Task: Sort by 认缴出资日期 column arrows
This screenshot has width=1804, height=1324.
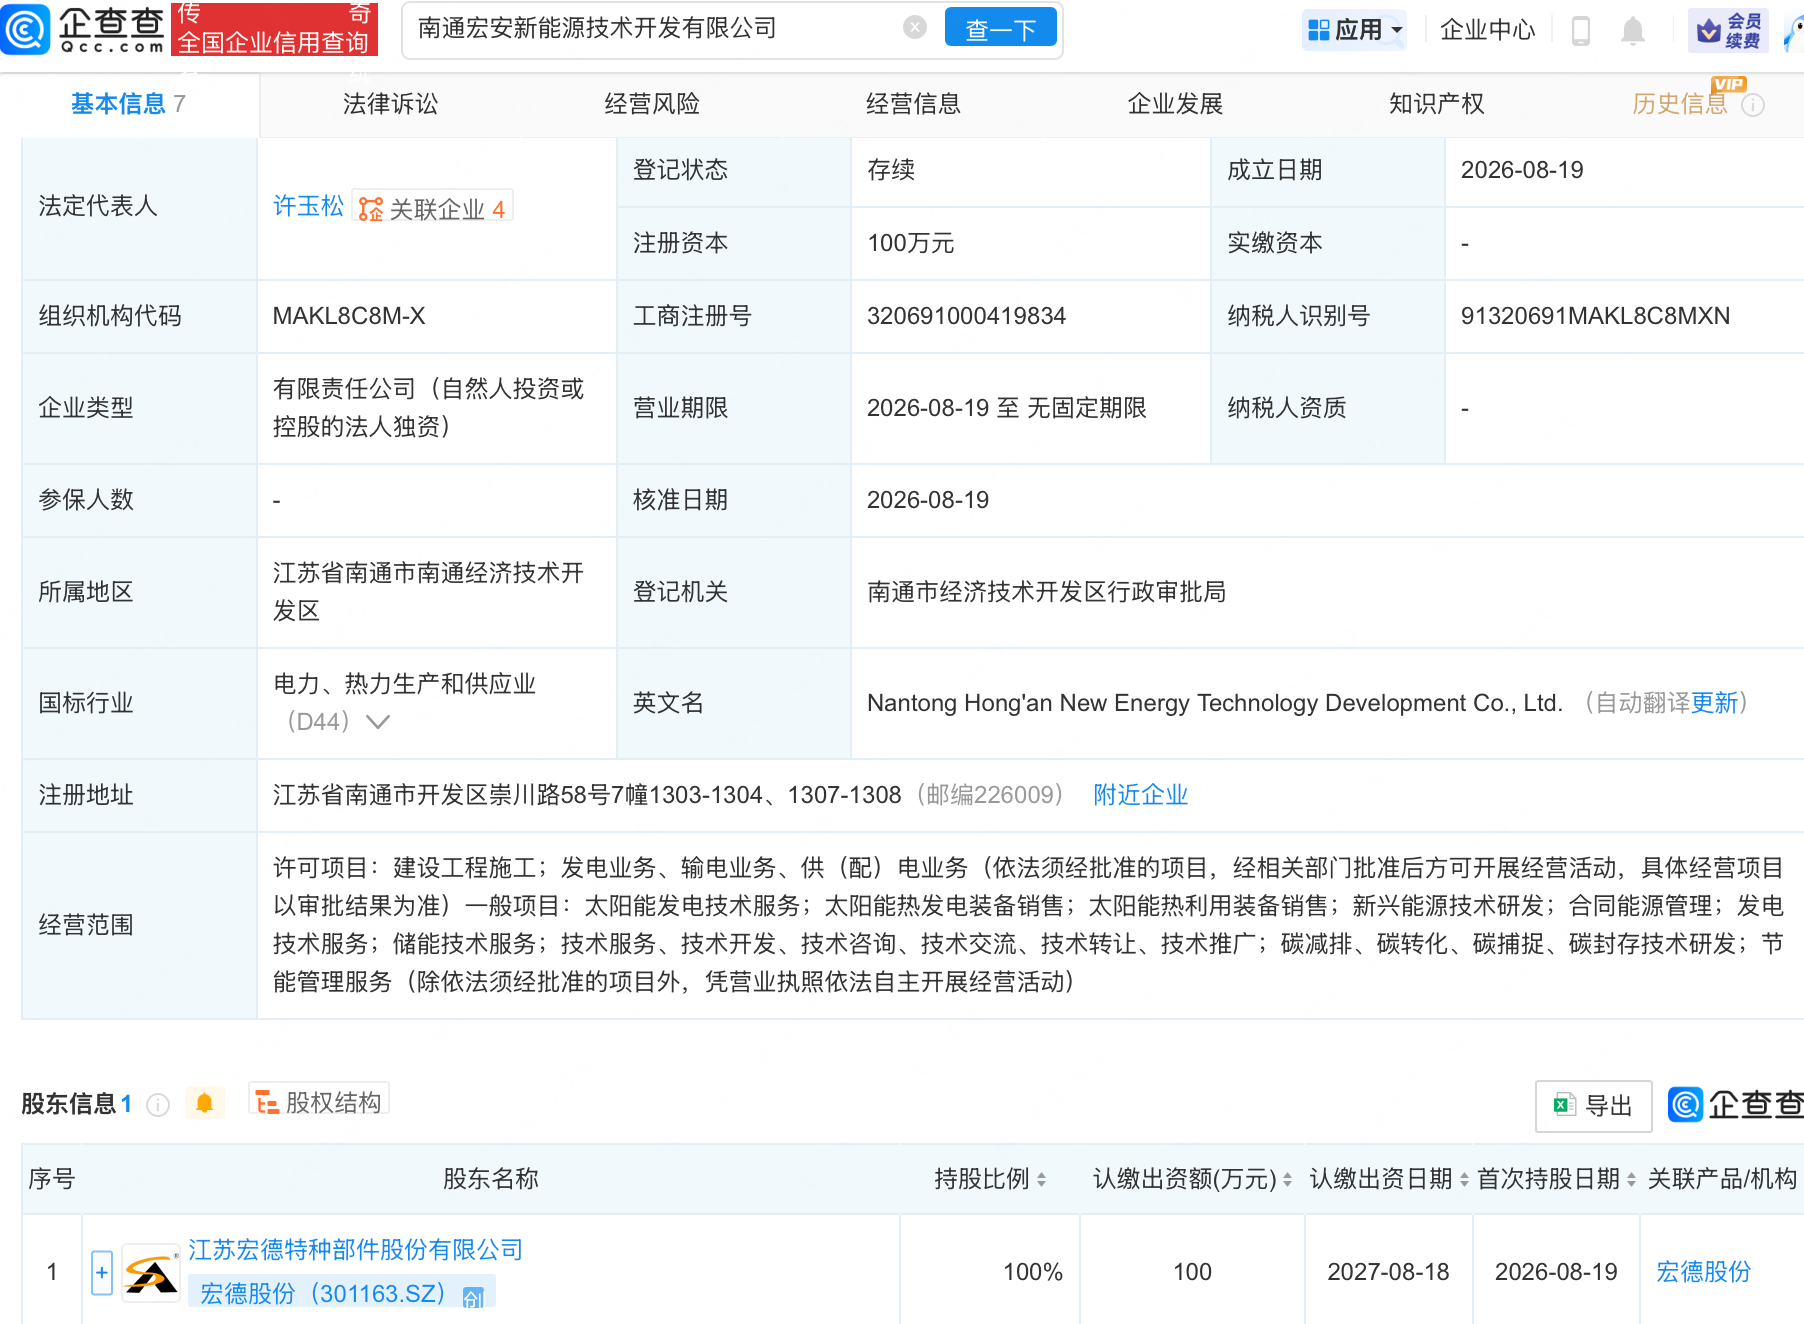Action: (x=1464, y=1180)
